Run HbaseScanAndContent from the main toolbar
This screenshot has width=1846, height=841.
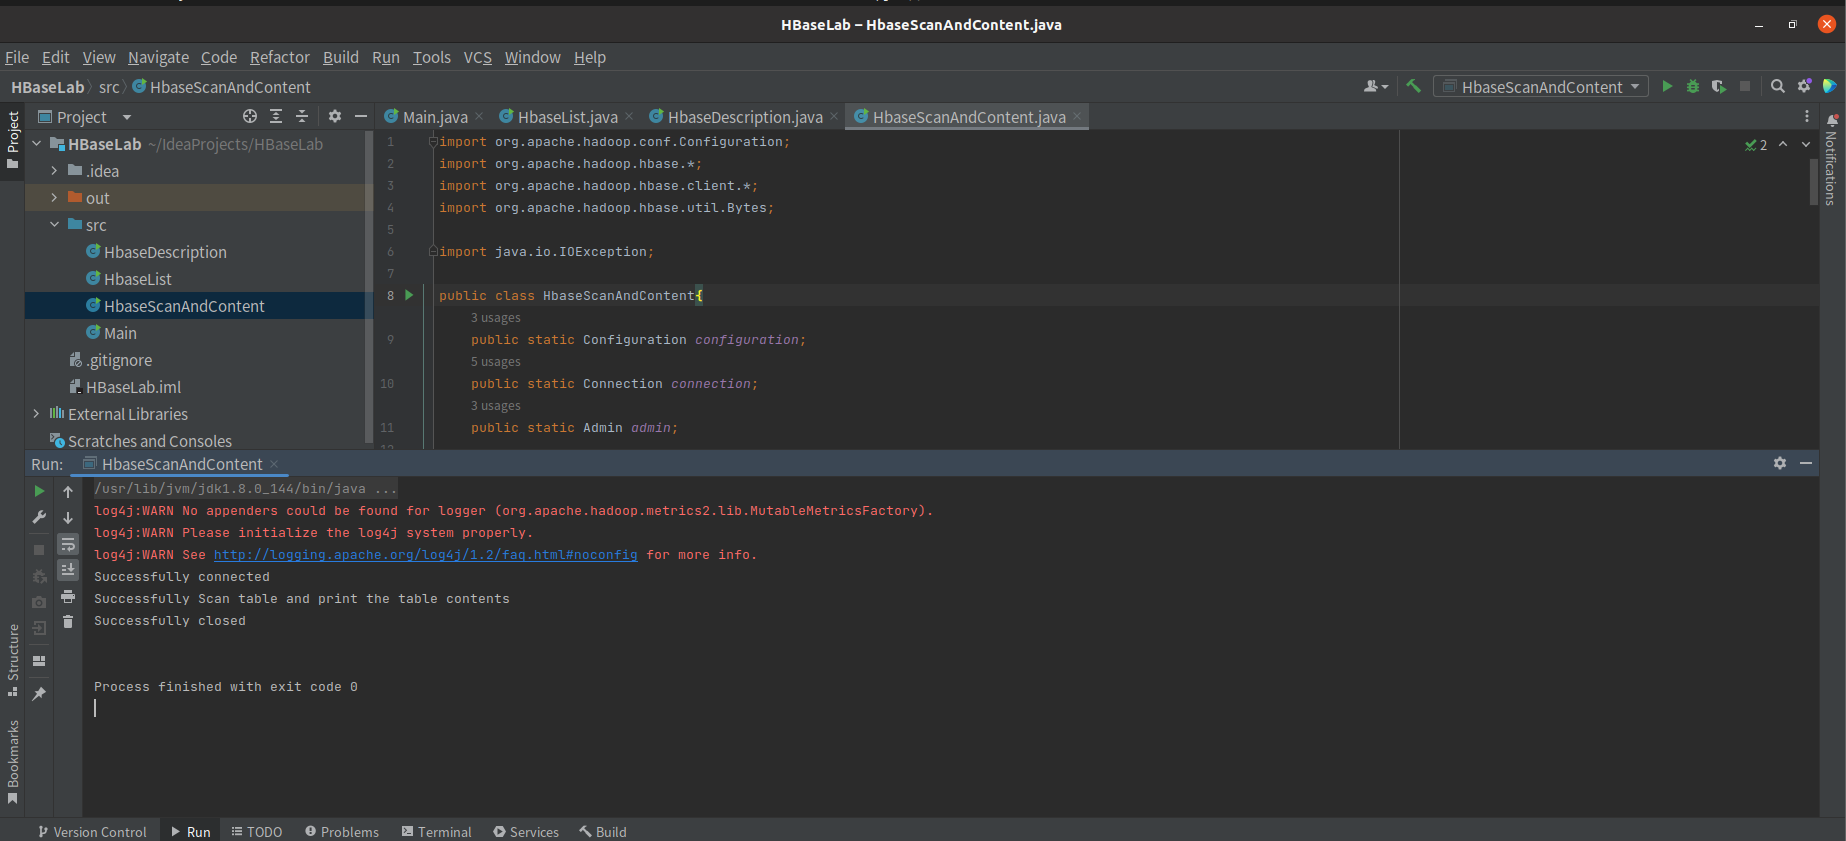(x=1667, y=86)
